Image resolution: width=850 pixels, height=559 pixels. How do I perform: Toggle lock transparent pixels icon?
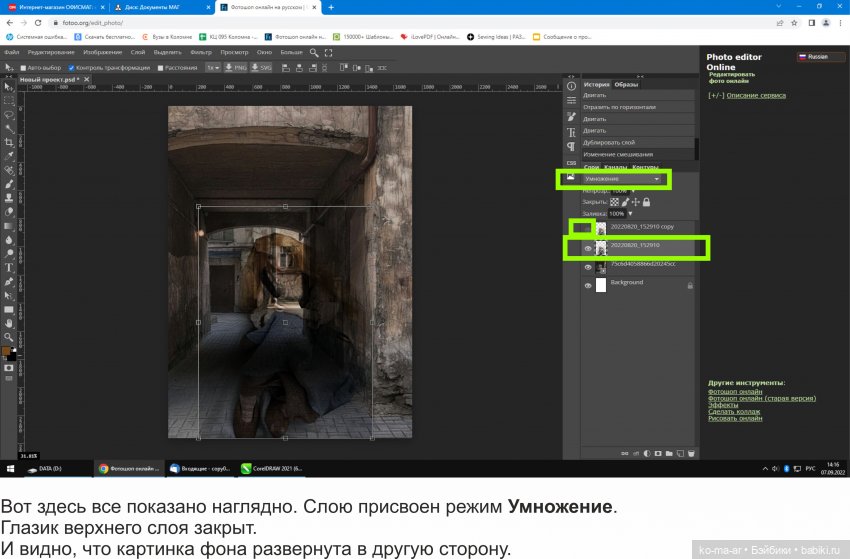point(614,202)
